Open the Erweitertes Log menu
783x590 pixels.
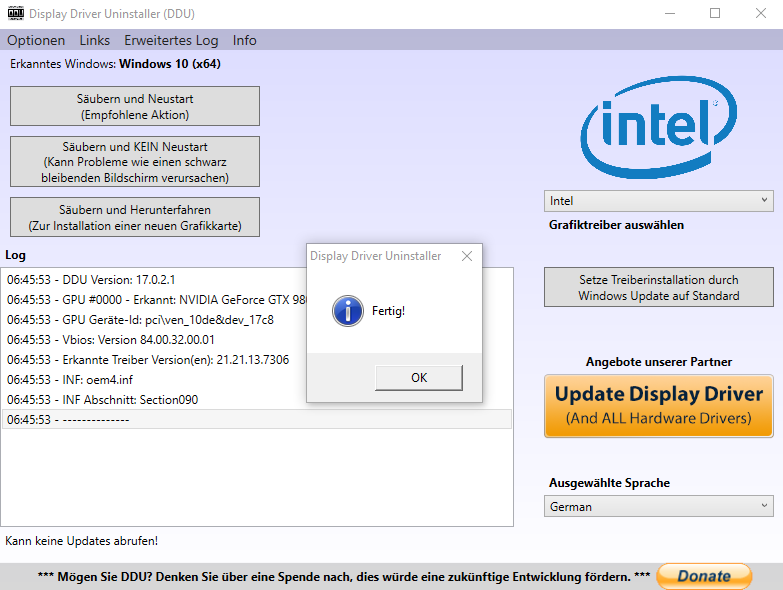(171, 40)
